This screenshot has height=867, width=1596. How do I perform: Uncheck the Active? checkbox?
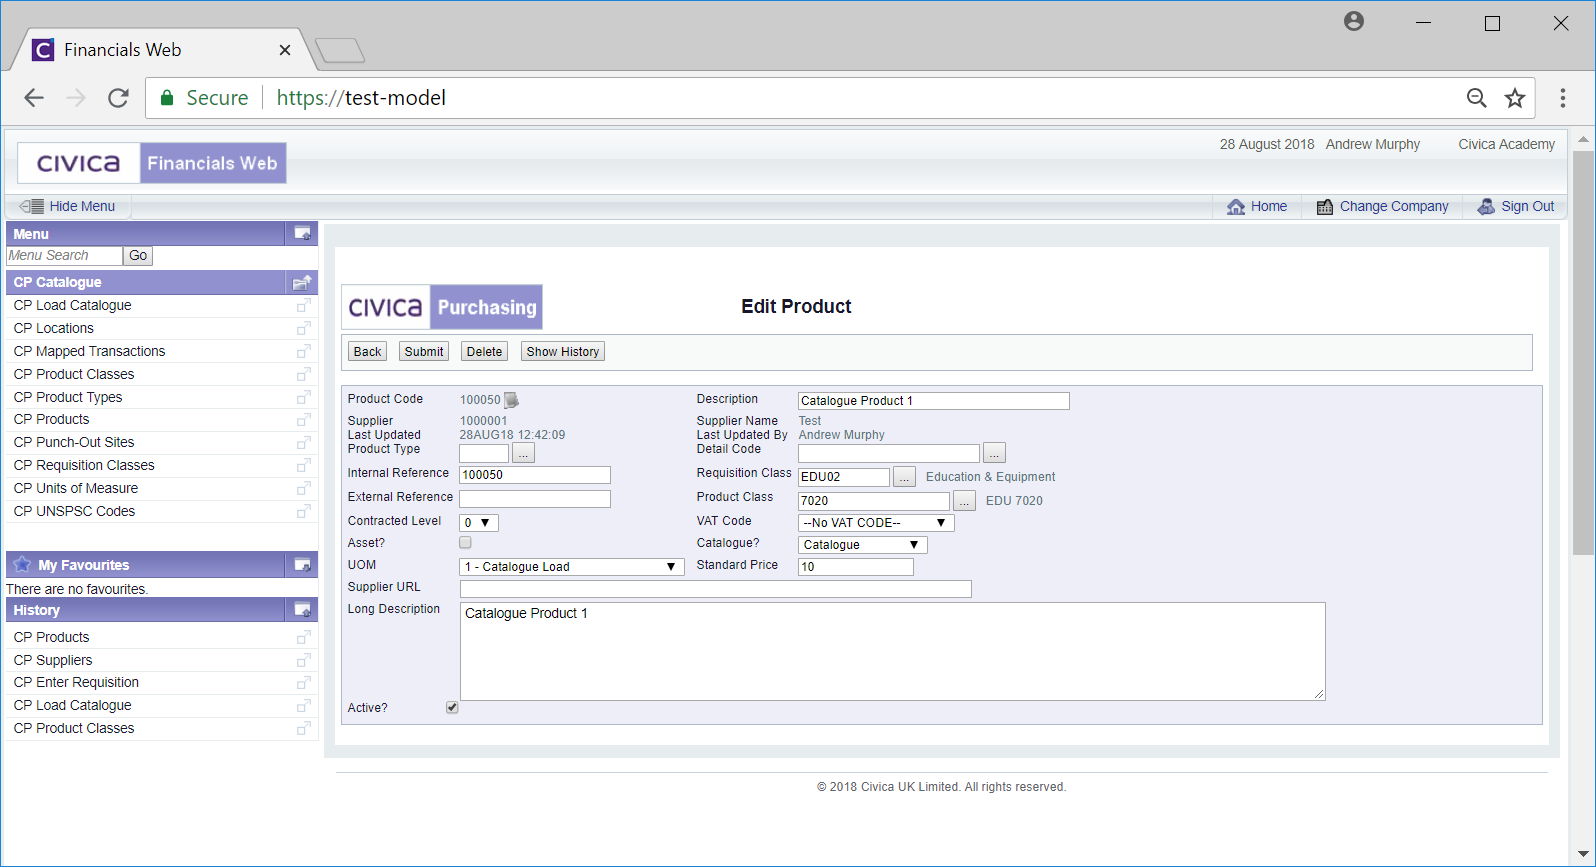[452, 708]
